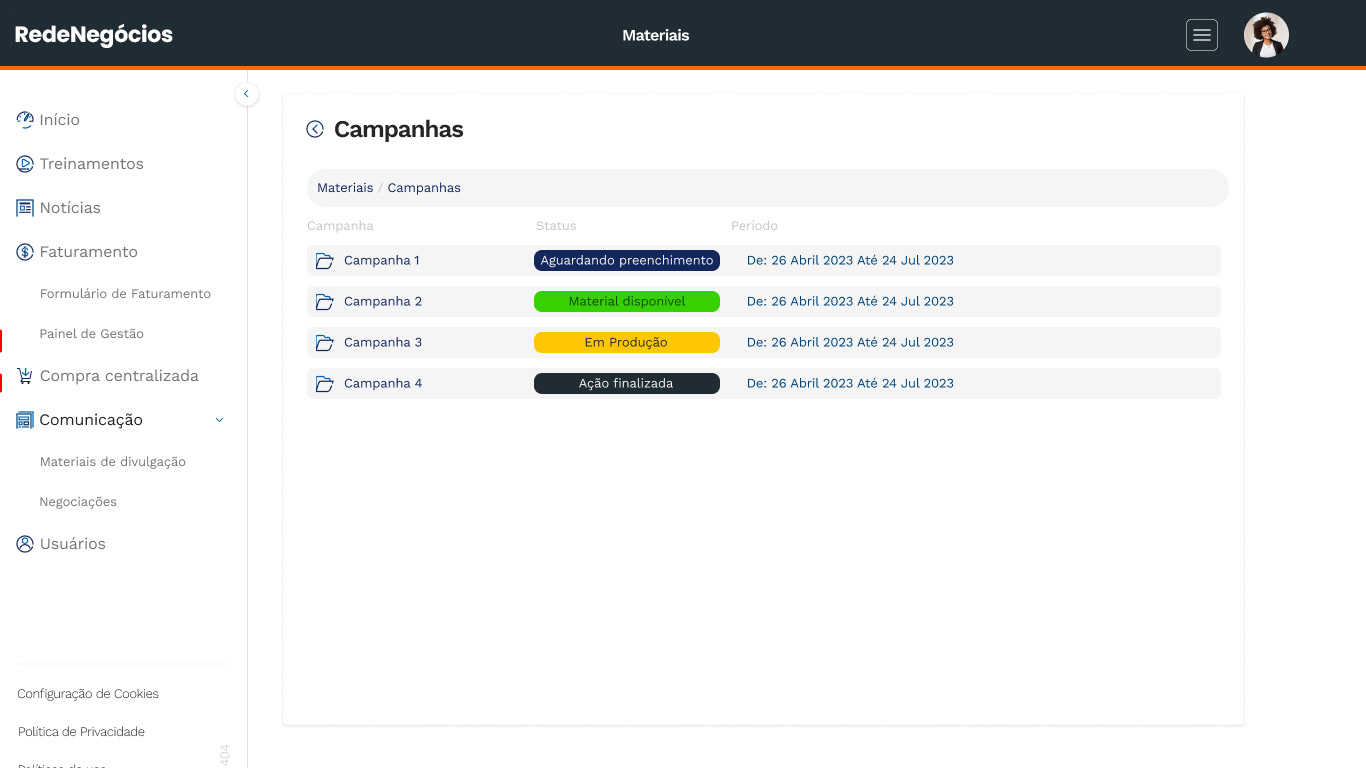Image resolution: width=1366 pixels, height=768 pixels.
Task: Select Painel de Gestão menu item
Action: [91, 334]
